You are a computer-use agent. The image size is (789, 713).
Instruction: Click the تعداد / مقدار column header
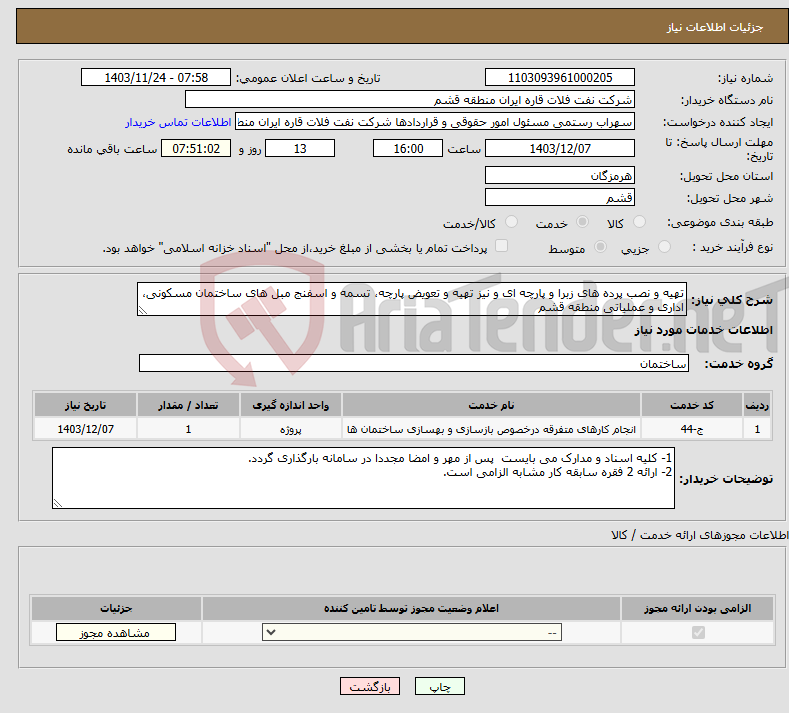188,405
